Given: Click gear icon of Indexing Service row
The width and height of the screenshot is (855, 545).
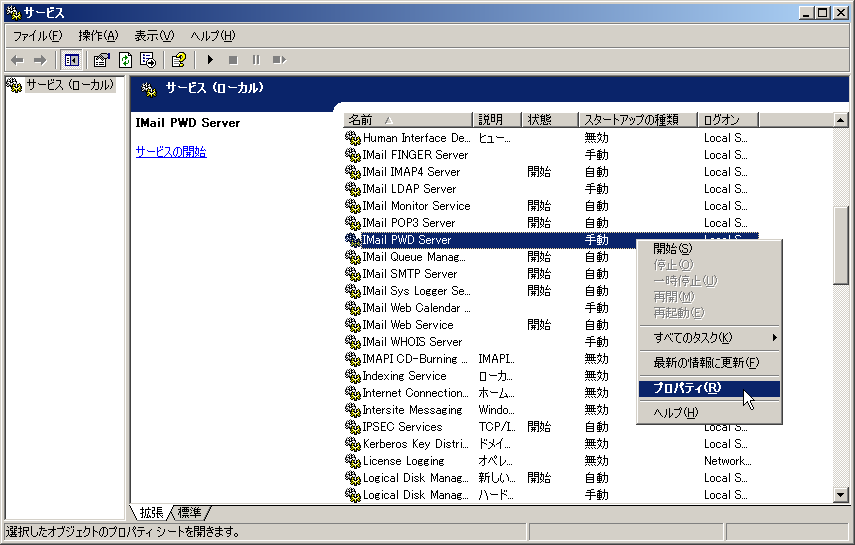Looking at the screenshot, I should (353, 376).
